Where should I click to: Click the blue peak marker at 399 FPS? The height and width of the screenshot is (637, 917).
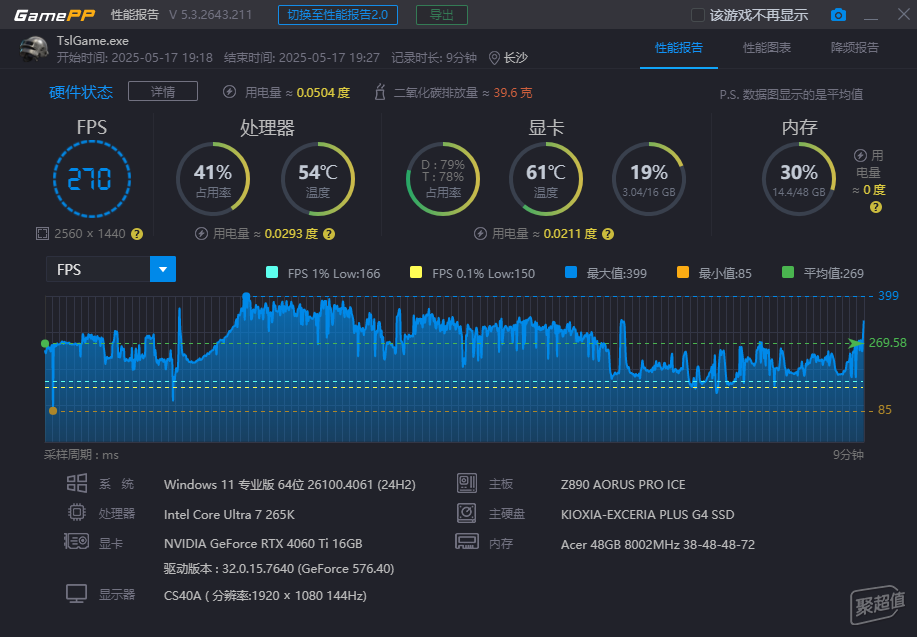pyautogui.click(x=246, y=297)
